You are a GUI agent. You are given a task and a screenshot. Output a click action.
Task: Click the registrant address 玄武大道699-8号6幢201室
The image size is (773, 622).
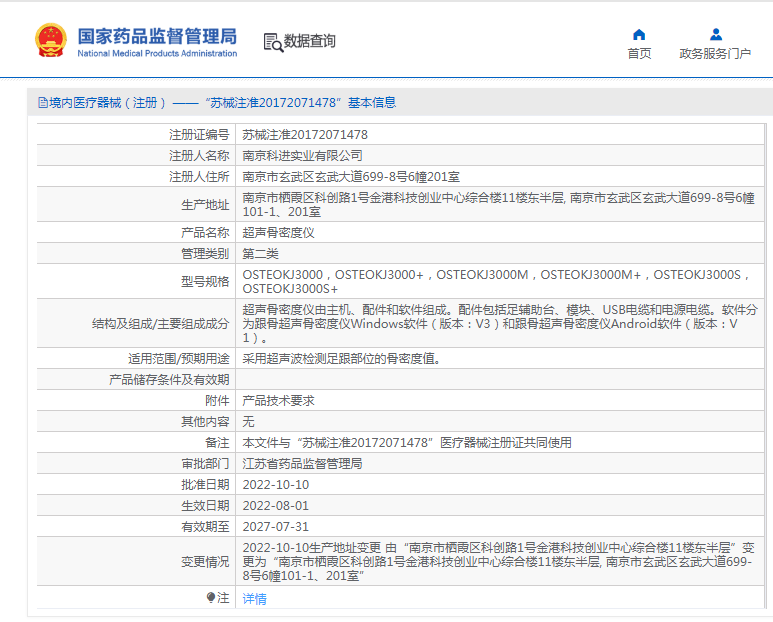click(x=351, y=177)
